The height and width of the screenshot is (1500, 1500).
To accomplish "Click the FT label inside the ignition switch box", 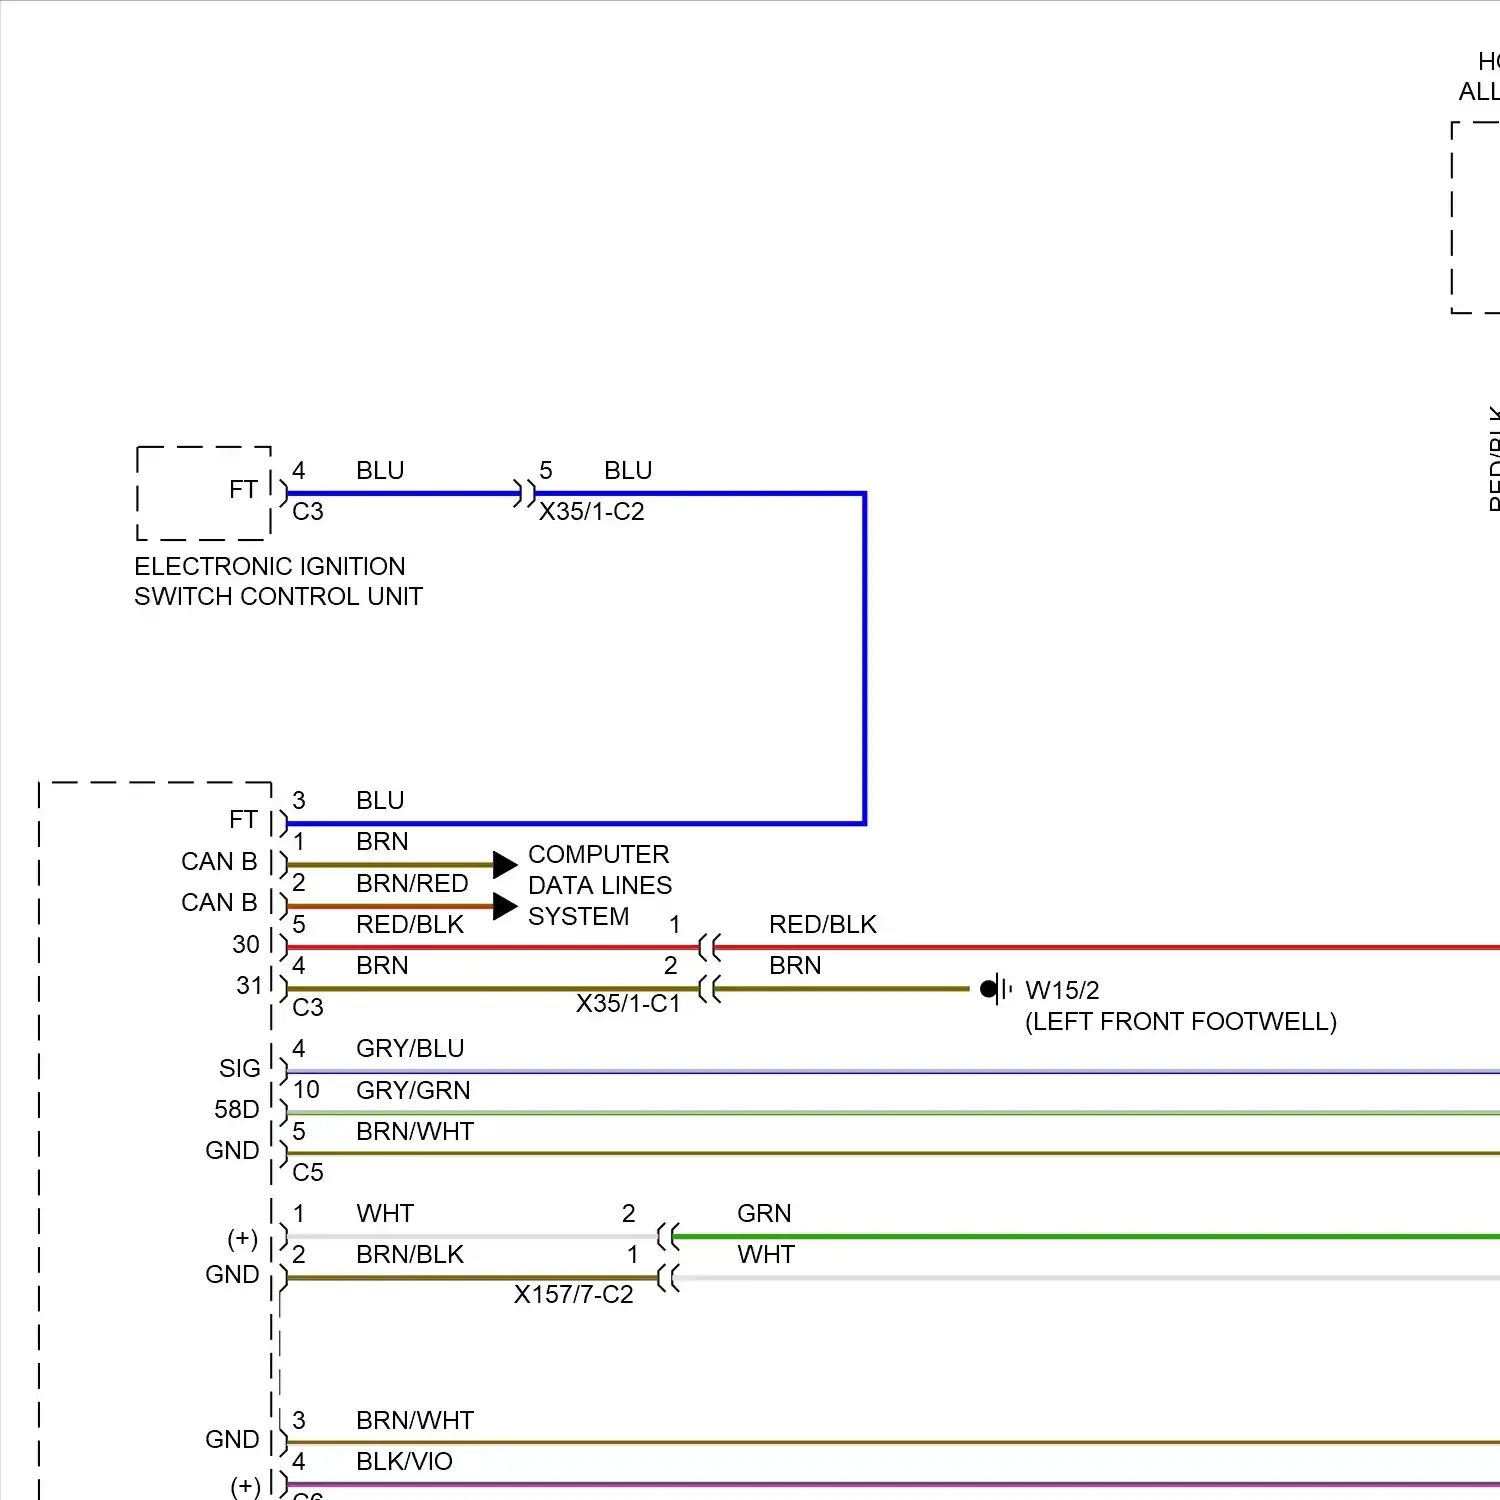I will (243, 489).
